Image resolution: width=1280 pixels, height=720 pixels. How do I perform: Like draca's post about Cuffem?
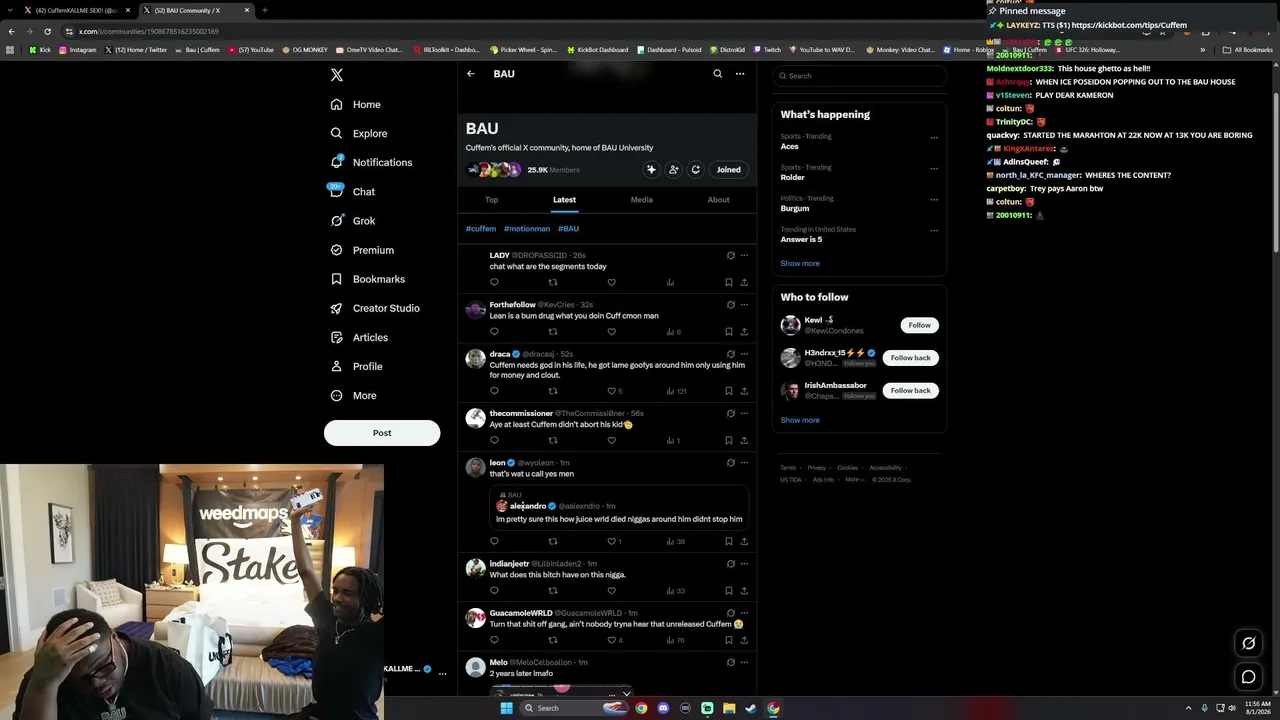pyautogui.click(x=612, y=391)
